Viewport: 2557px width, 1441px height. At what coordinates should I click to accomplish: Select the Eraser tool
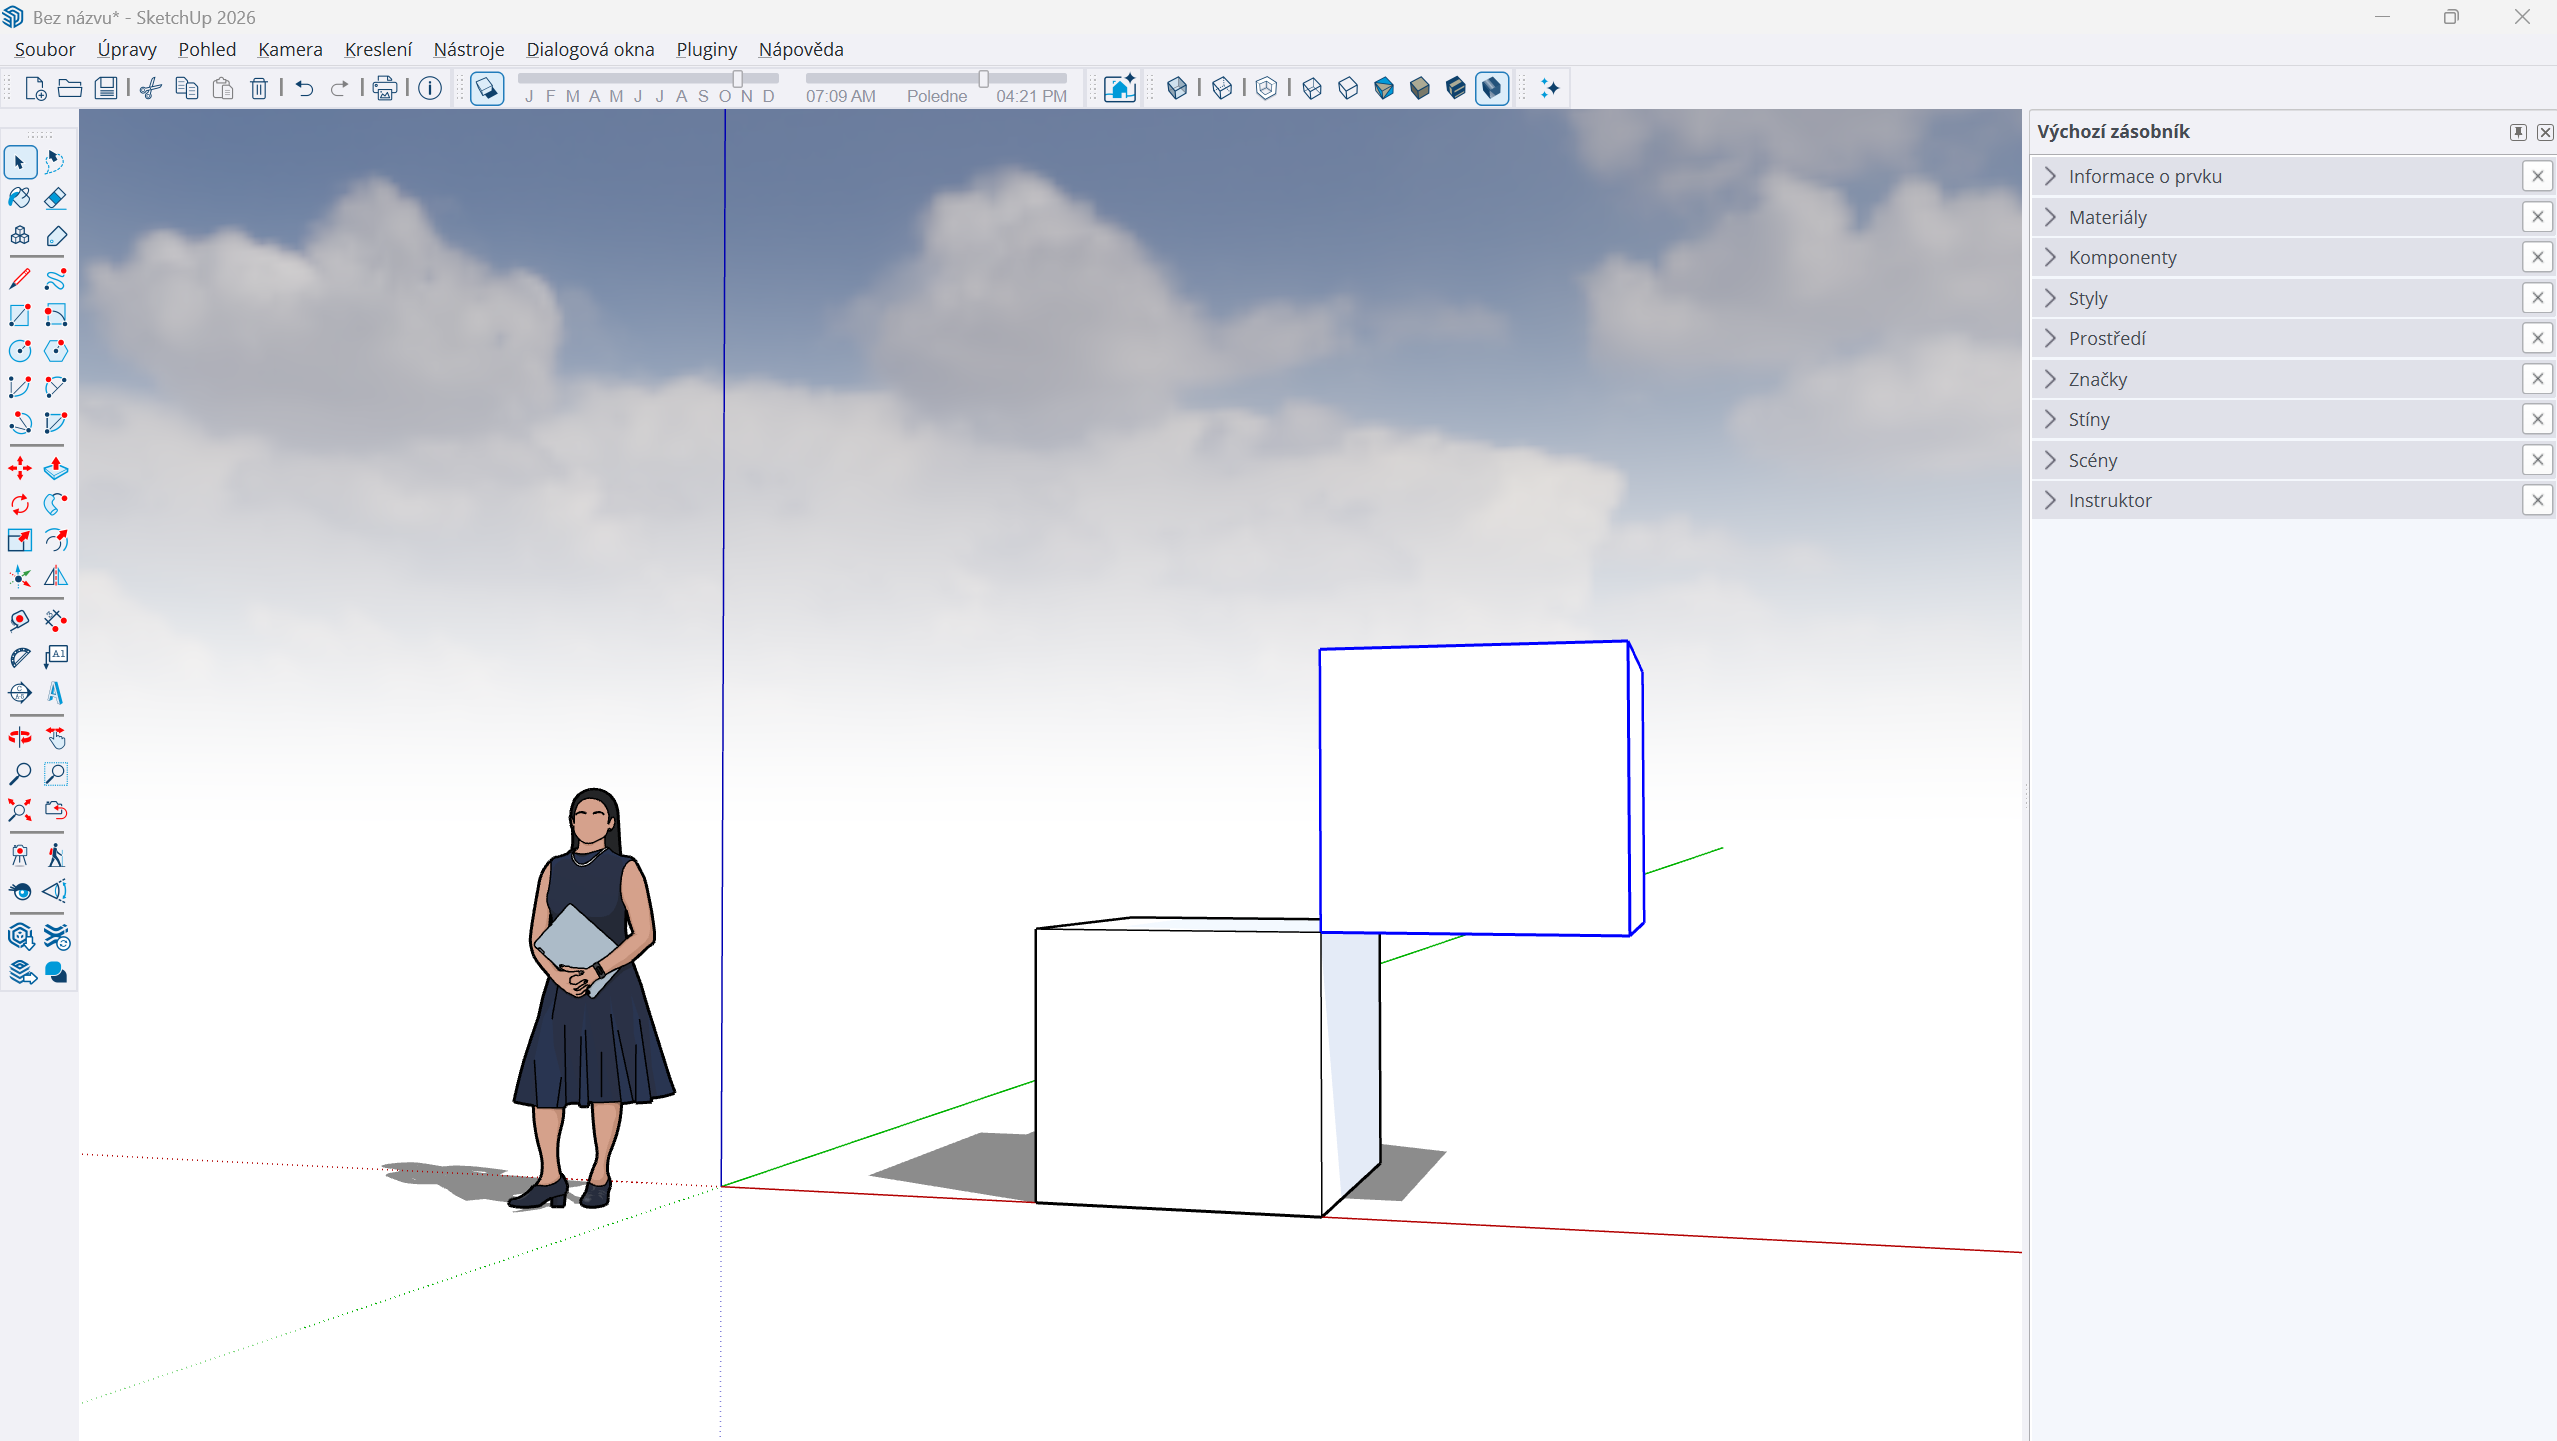pos(56,198)
